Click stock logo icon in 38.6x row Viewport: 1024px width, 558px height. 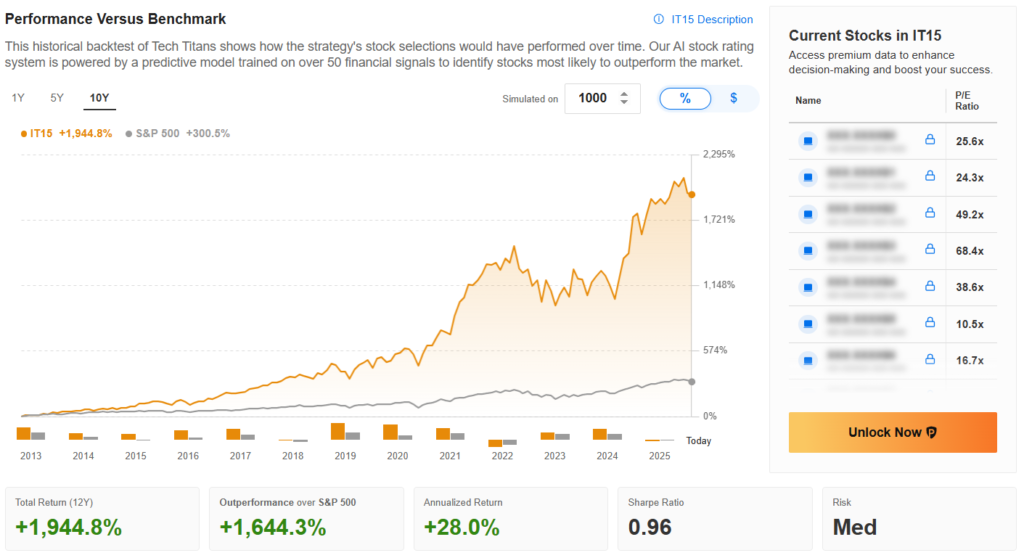[808, 287]
